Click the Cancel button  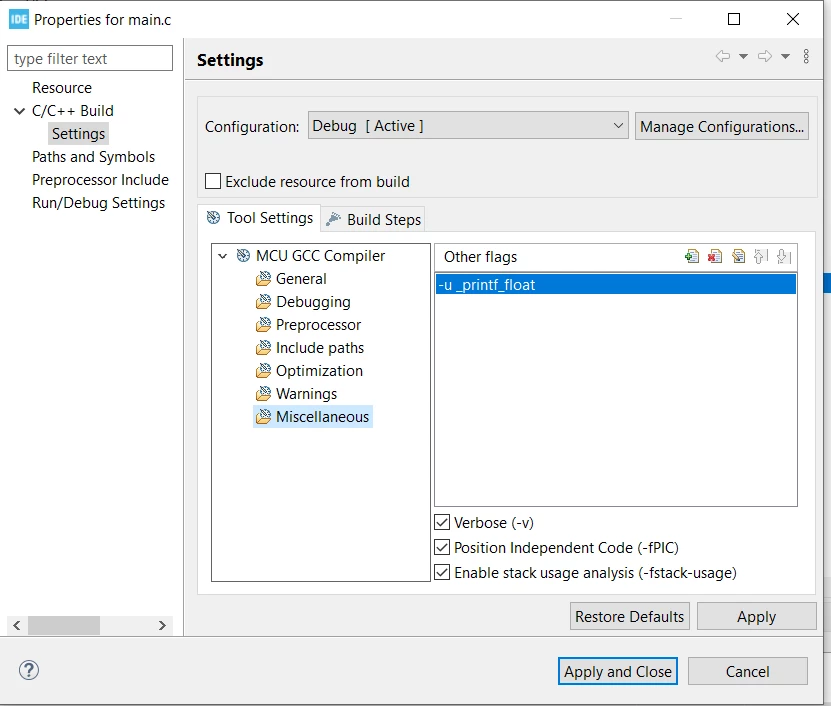pos(748,672)
